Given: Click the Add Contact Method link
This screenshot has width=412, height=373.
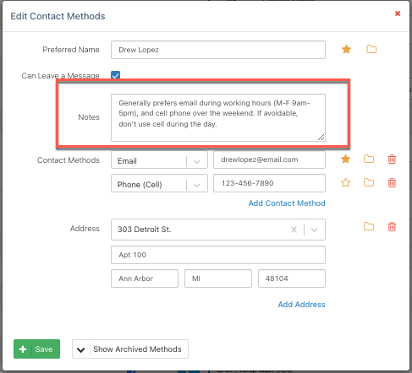Looking at the screenshot, I should 287,203.
